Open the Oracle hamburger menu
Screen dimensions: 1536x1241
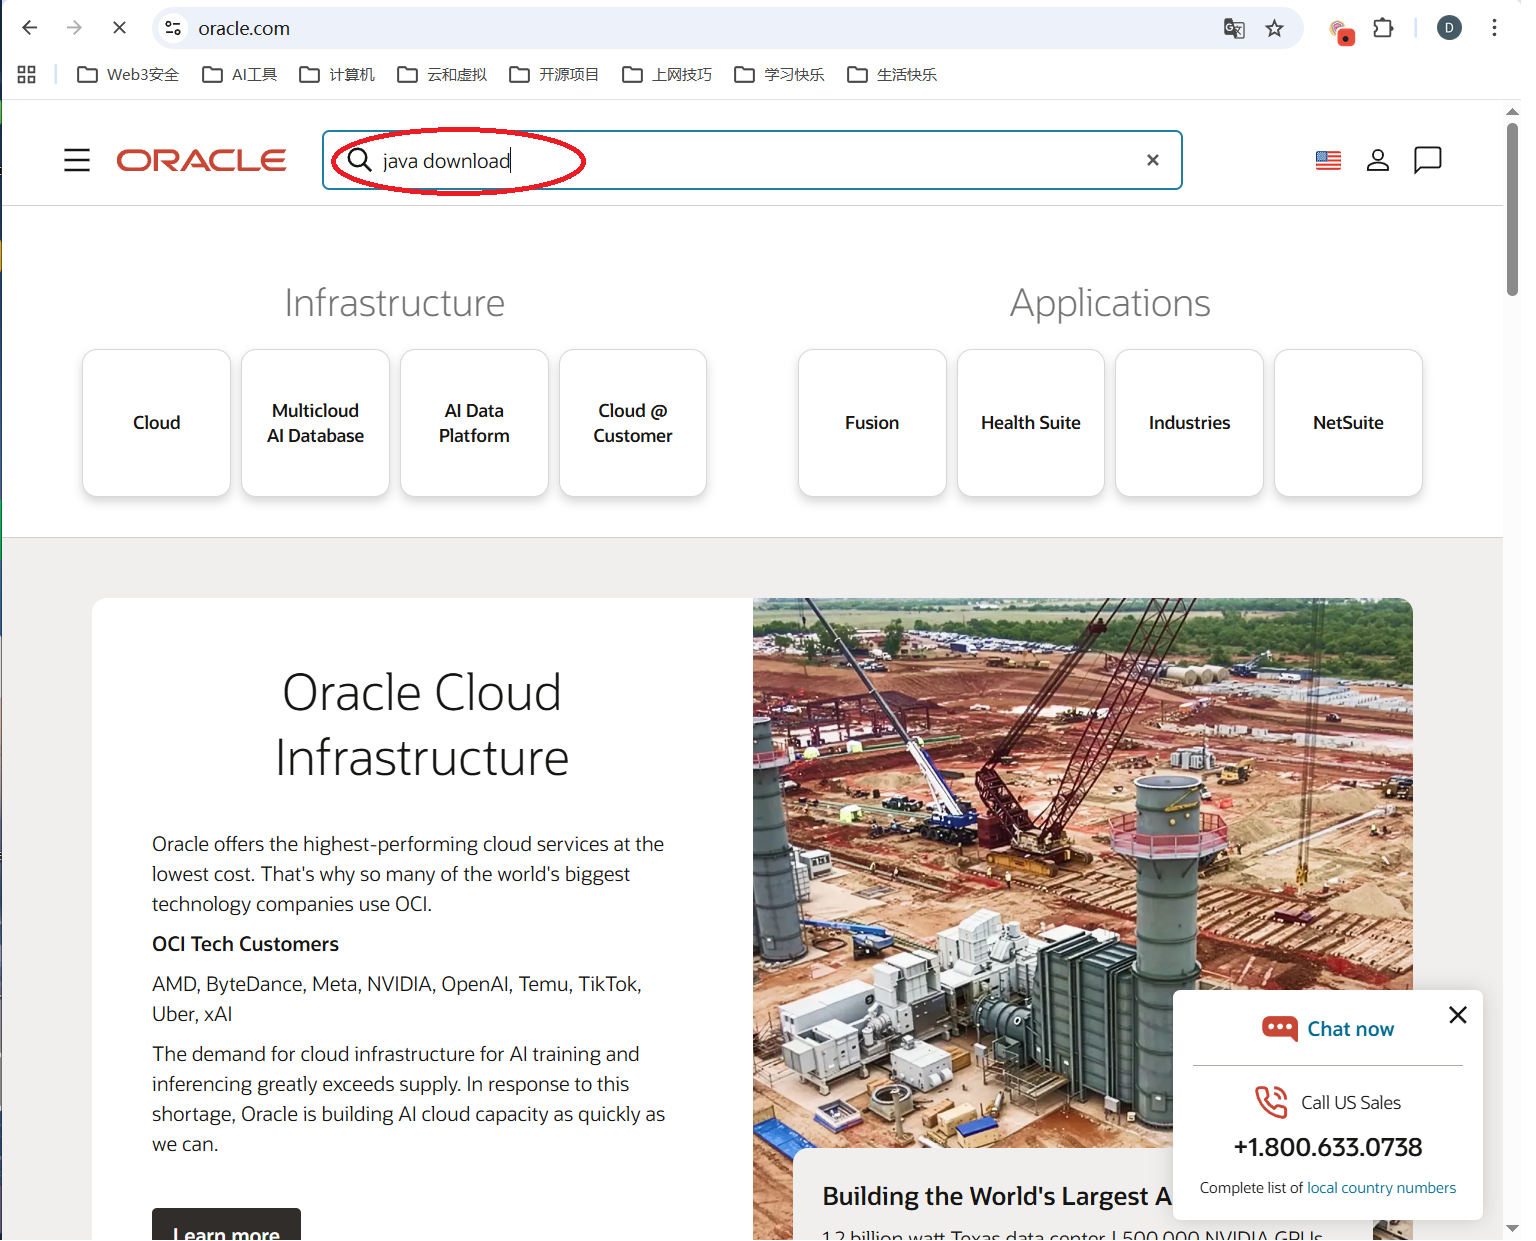77,160
